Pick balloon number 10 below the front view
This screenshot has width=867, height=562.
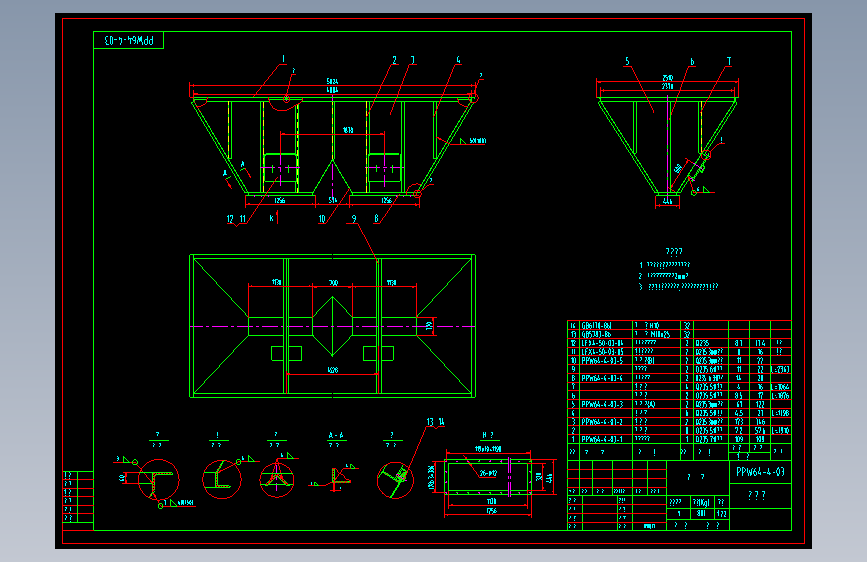tap(322, 218)
